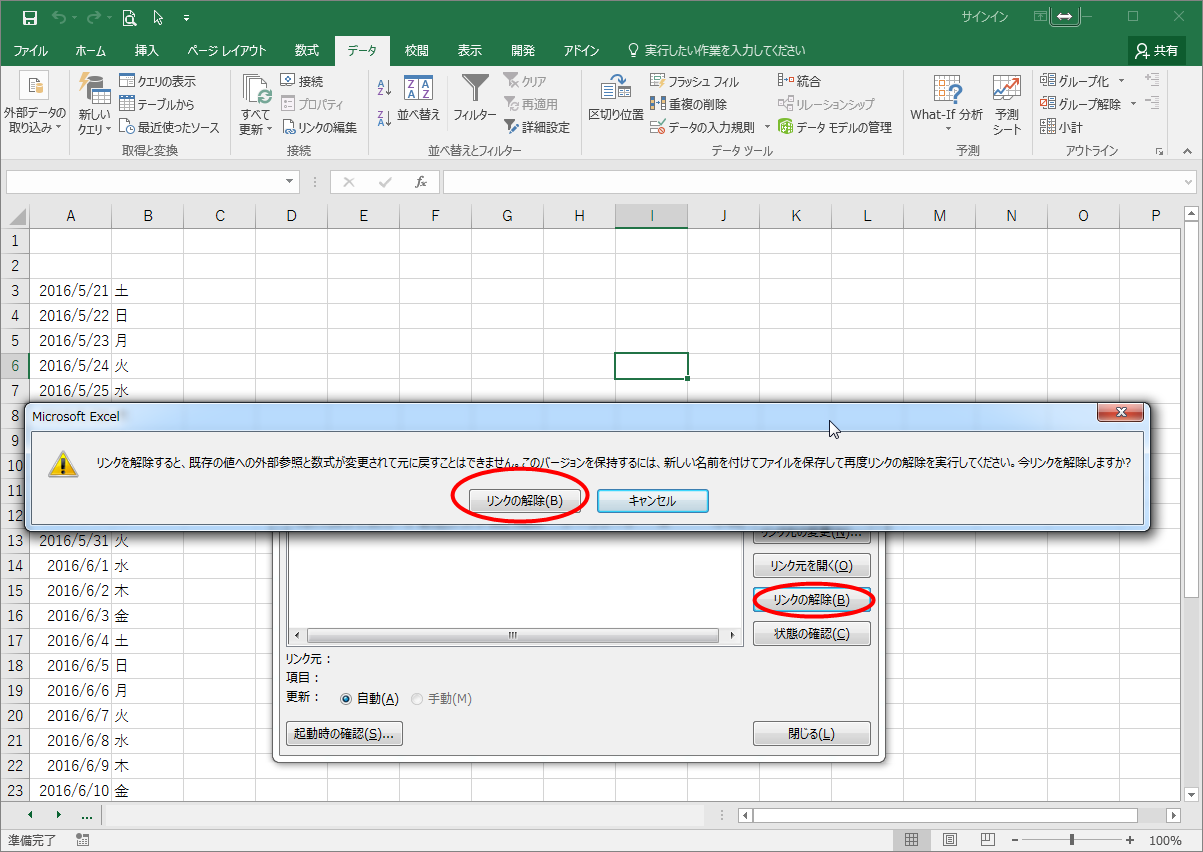1203x852 pixels.
Task: Save the workbook with the floppy icon
Action: 30,17
